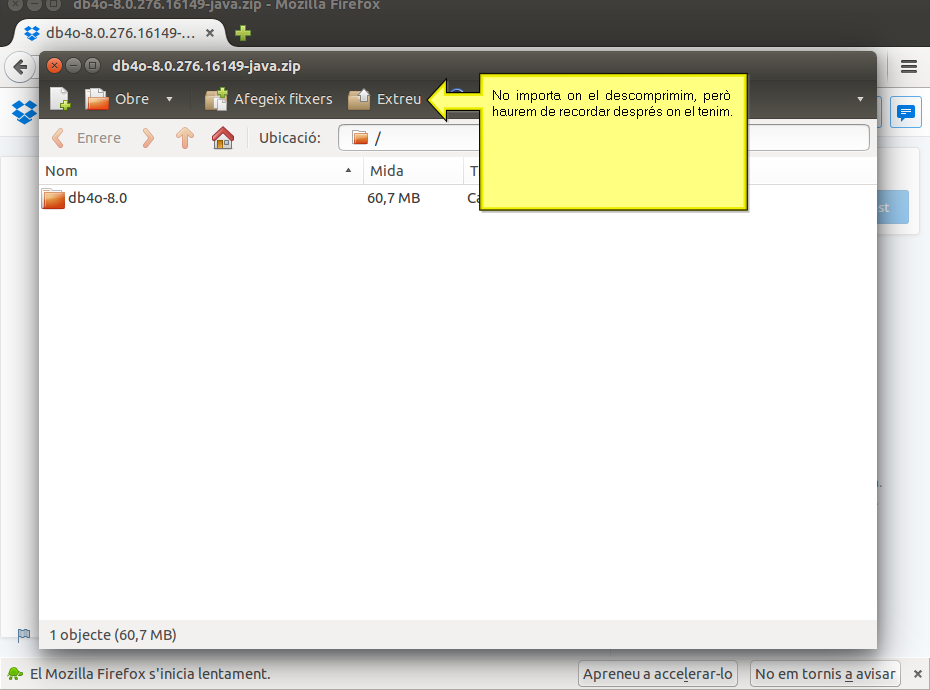Click the status bar text 1 objecte

113,635
